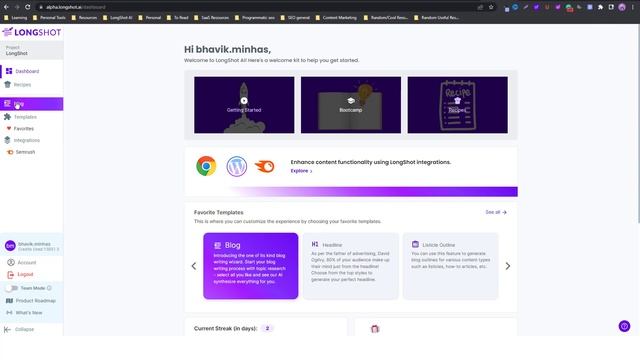Click the Semrush flame integration icon

[x=265, y=166]
